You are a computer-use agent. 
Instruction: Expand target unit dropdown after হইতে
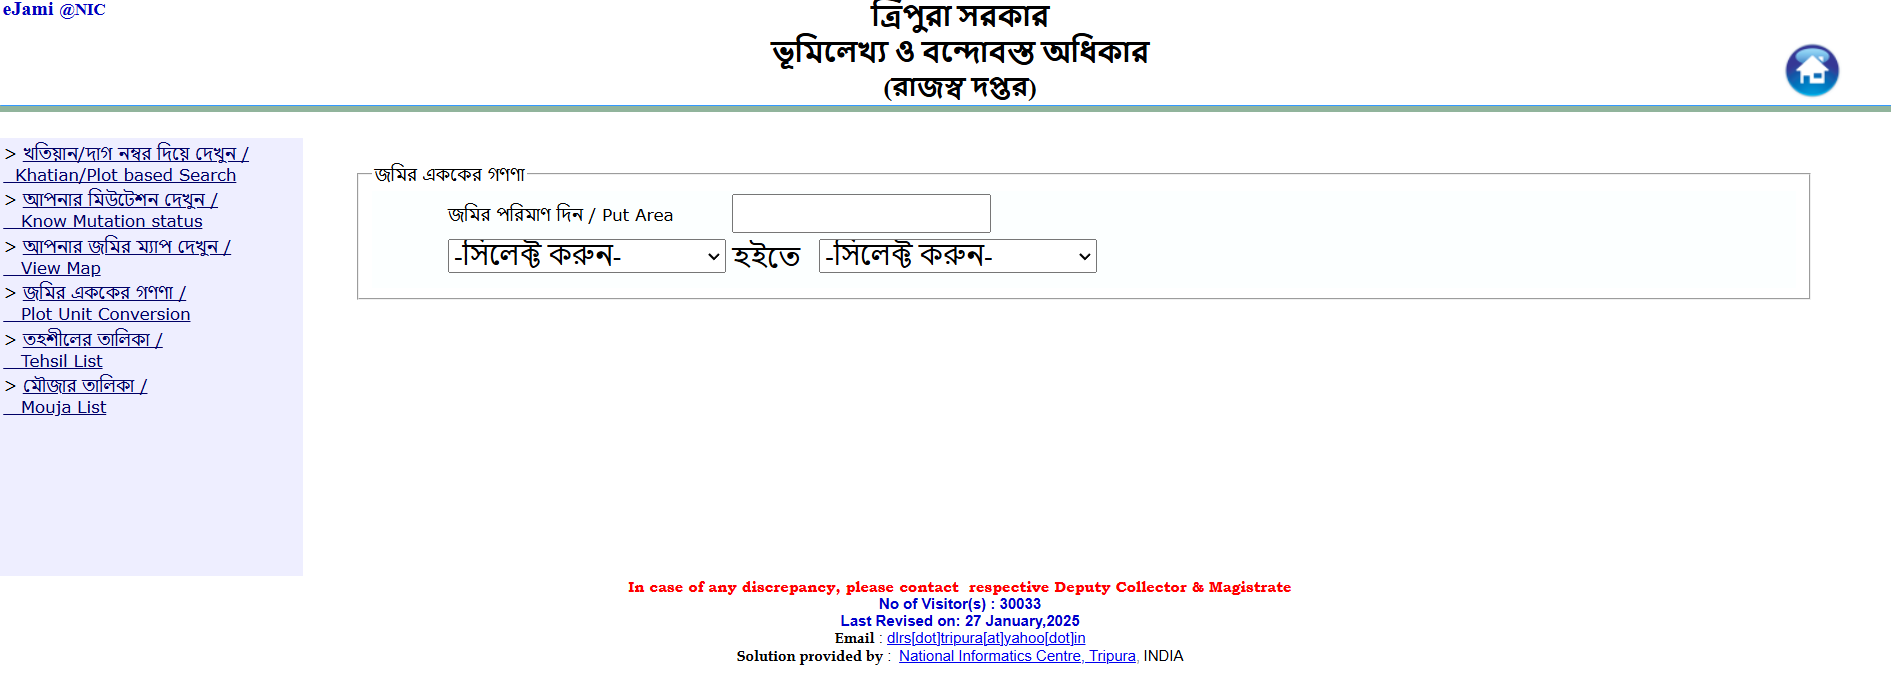click(x=957, y=256)
